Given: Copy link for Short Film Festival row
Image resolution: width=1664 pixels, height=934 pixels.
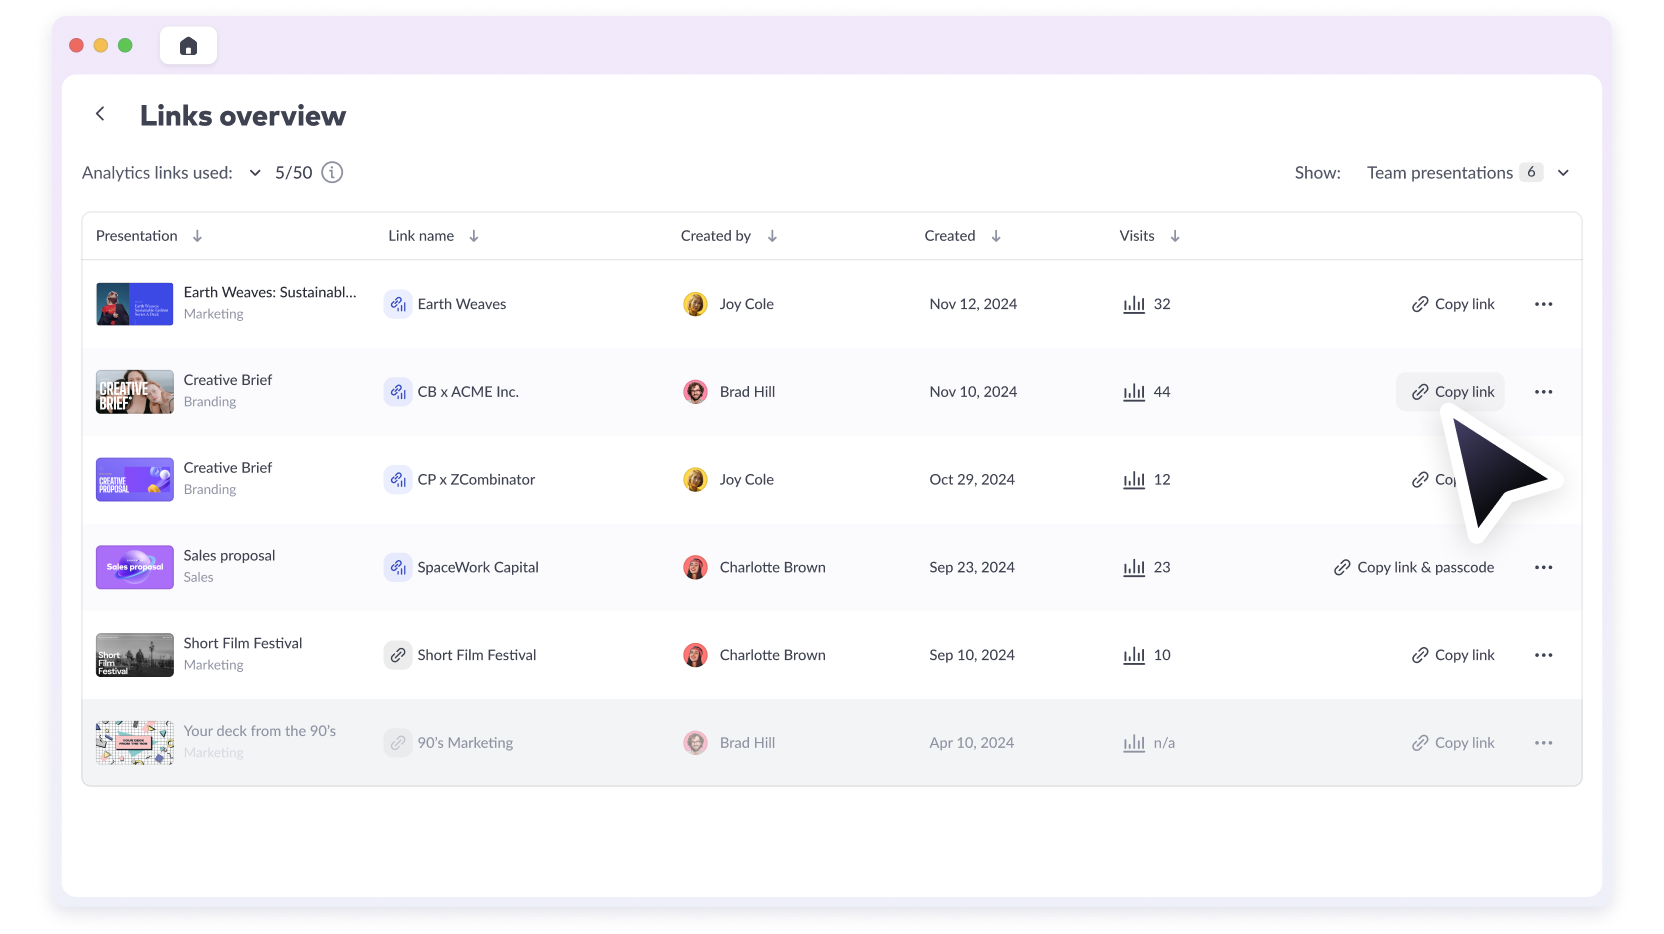Looking at the screenshot, I should tap(1453, 655).
